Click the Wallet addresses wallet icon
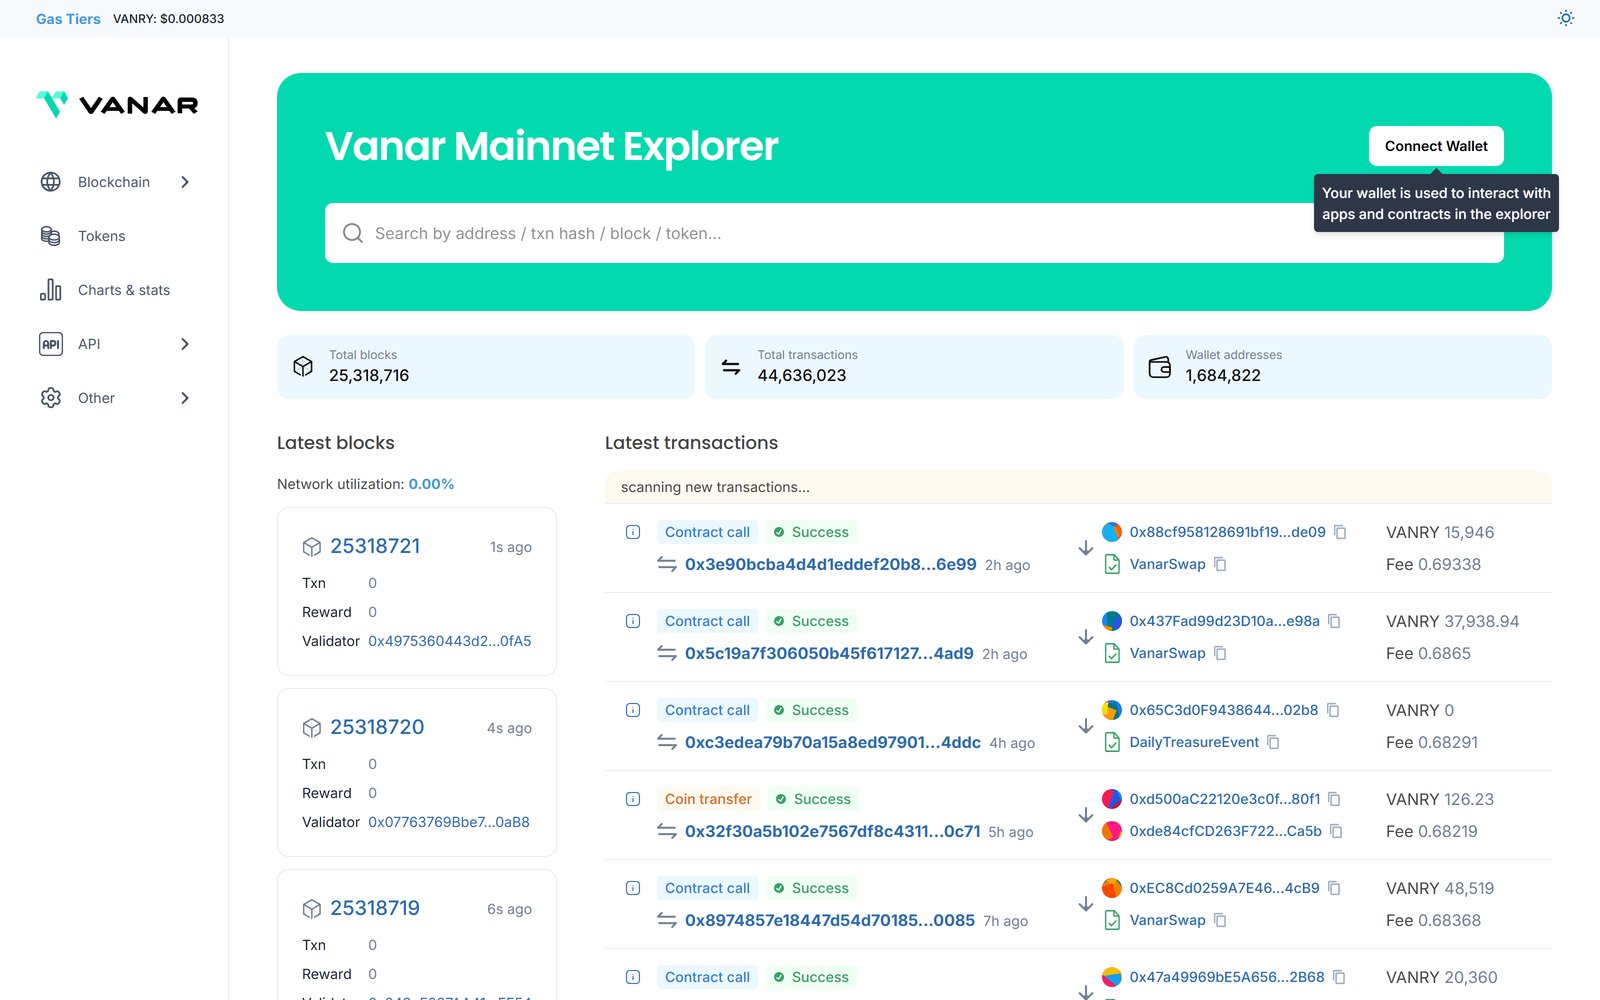 (1160, 367)
